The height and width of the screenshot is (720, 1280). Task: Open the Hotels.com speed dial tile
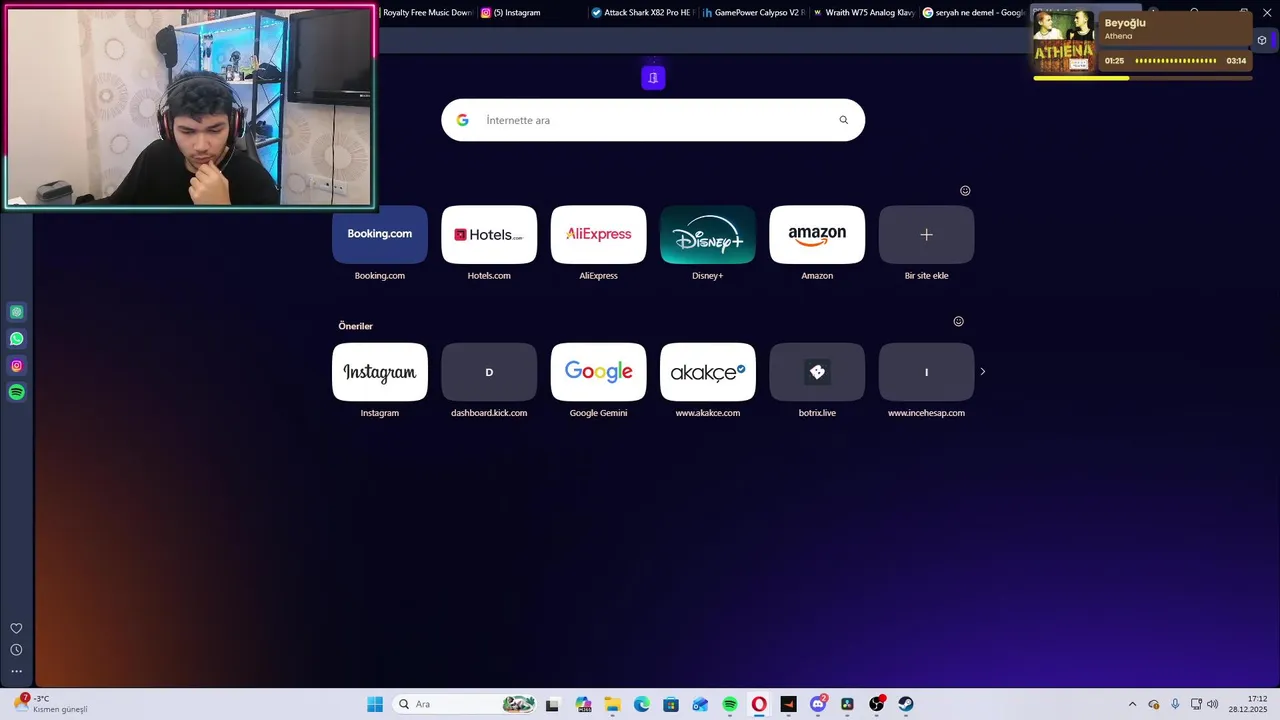[489, 235]
